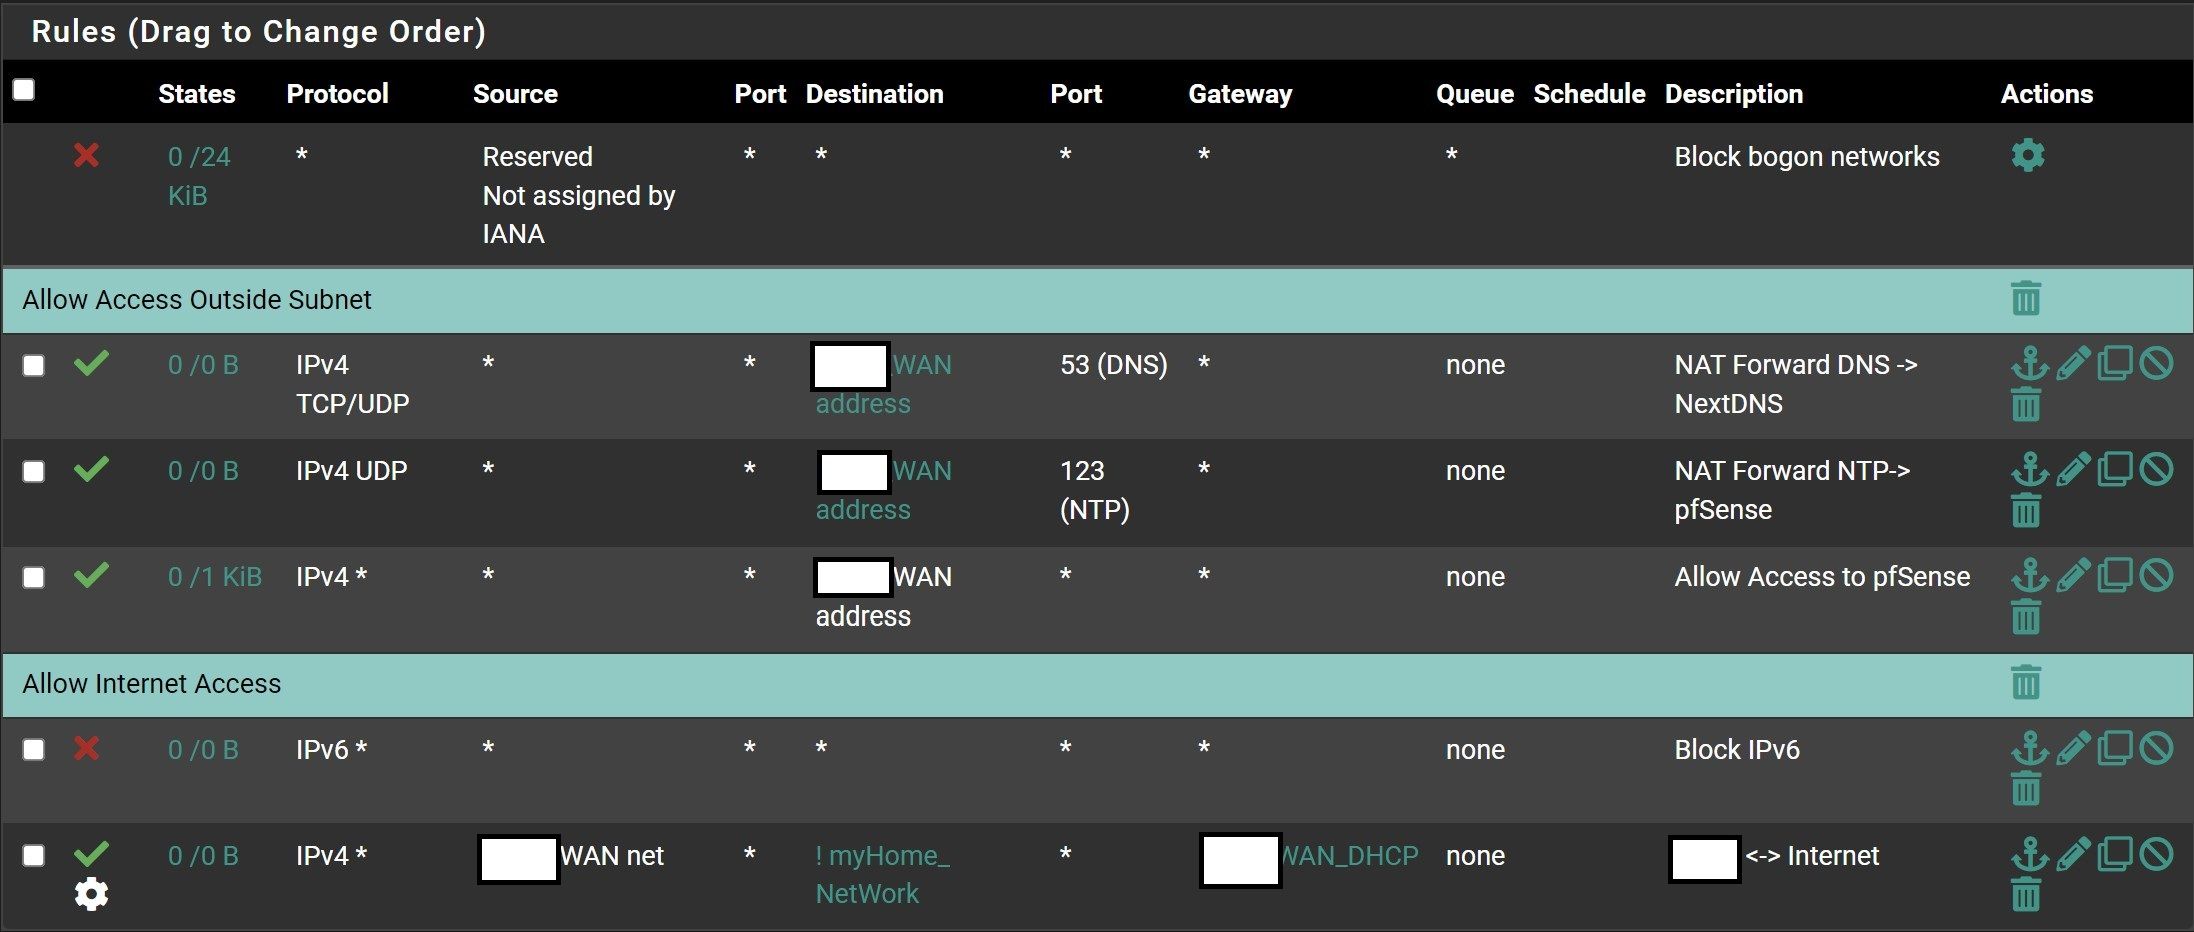The width and height of the screenshot is (2194, 932).
Task: Open the myHome_NetWork alias link
Action: [x=882, y=874]
